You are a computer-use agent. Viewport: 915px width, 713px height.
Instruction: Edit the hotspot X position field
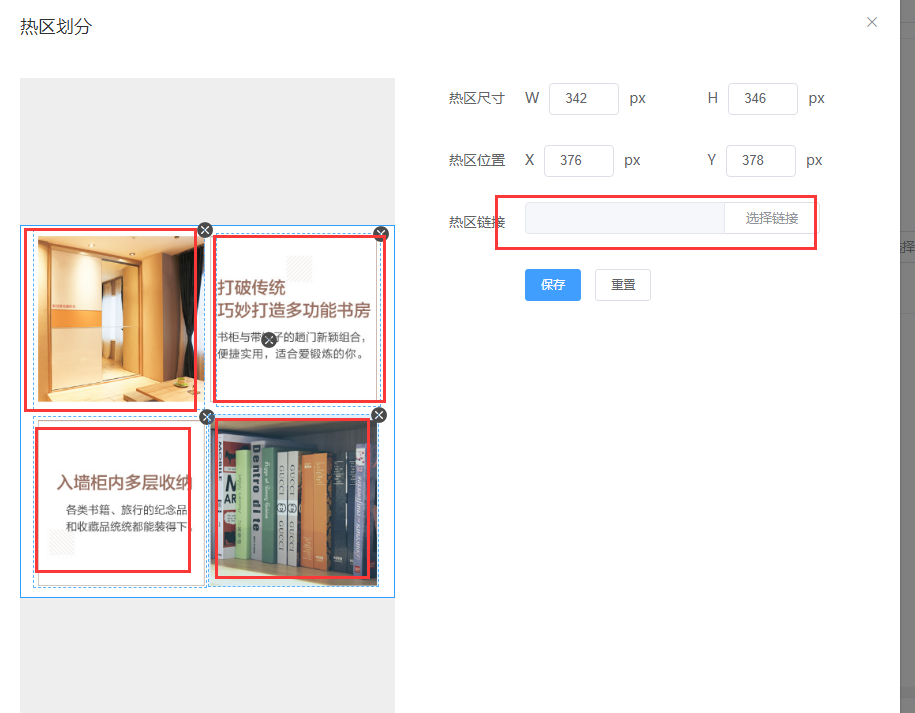pos(579,160)
